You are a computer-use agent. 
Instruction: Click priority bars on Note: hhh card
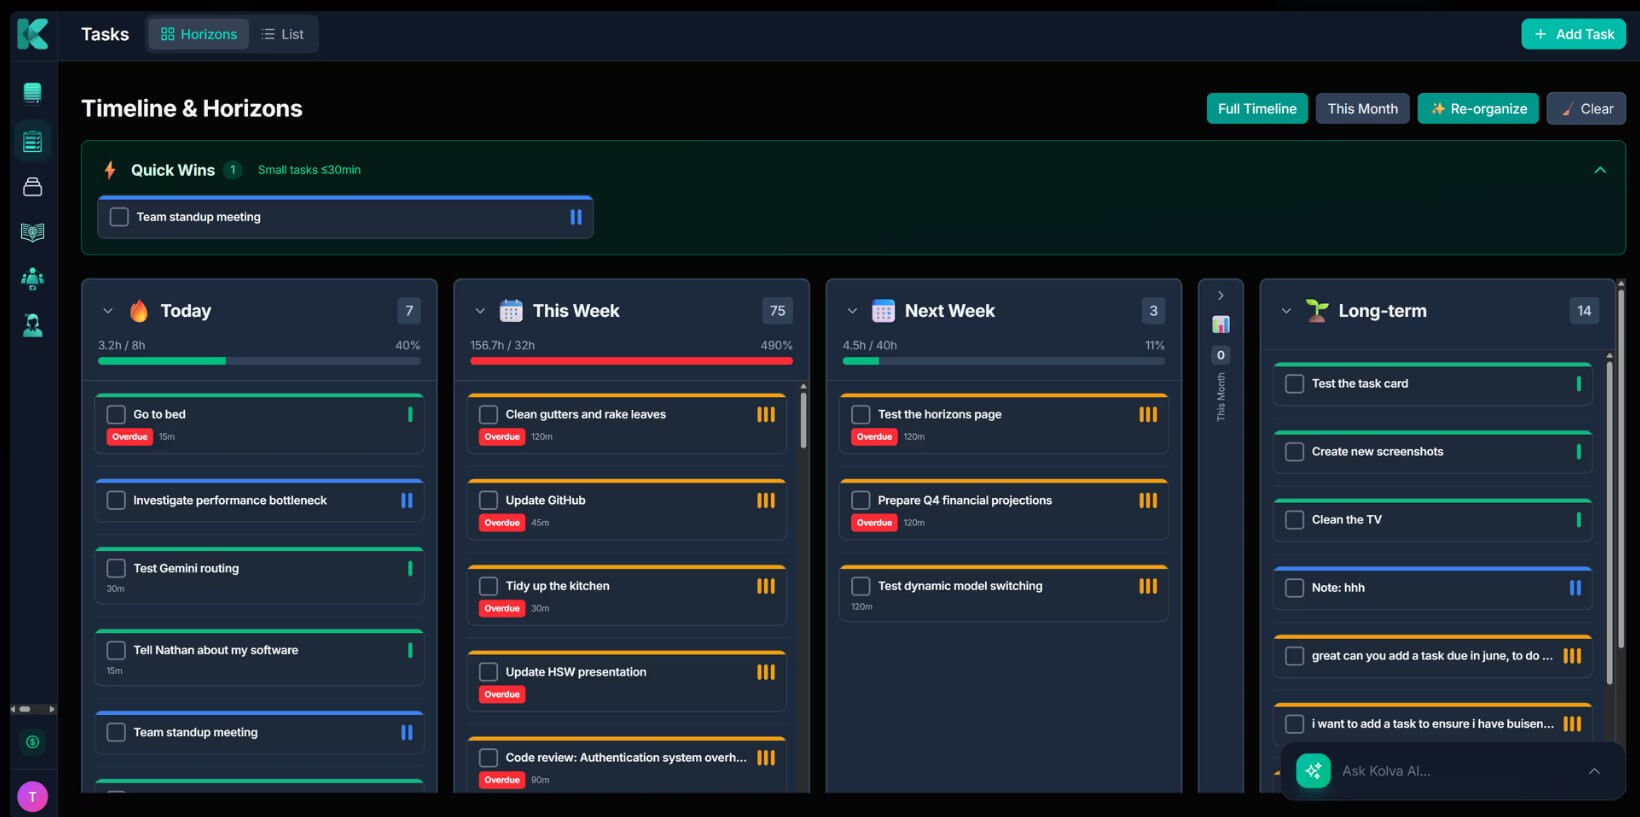[1575, 588]
